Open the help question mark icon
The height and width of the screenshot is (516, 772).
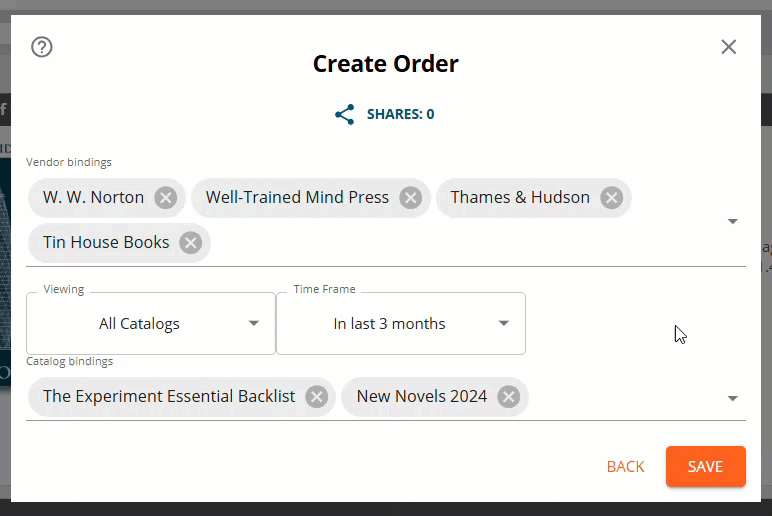point(42,47)
